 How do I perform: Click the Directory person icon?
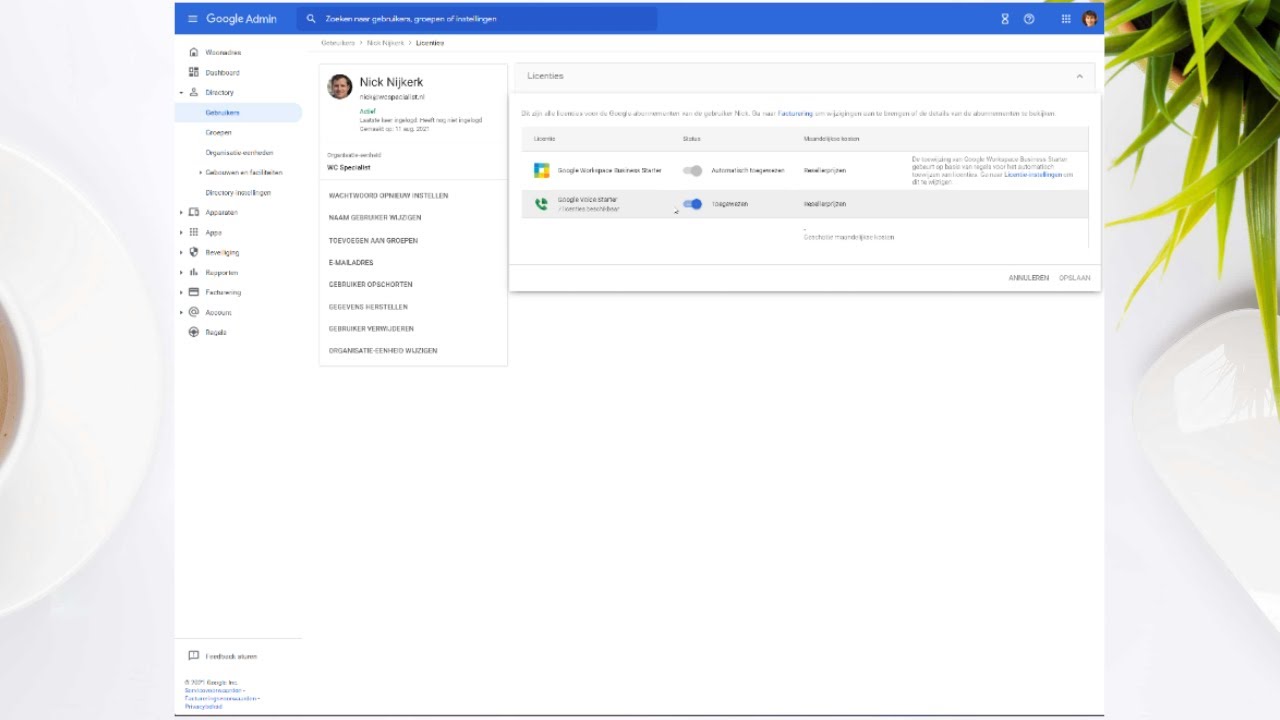pyautogui.click(x=194, y=92)
